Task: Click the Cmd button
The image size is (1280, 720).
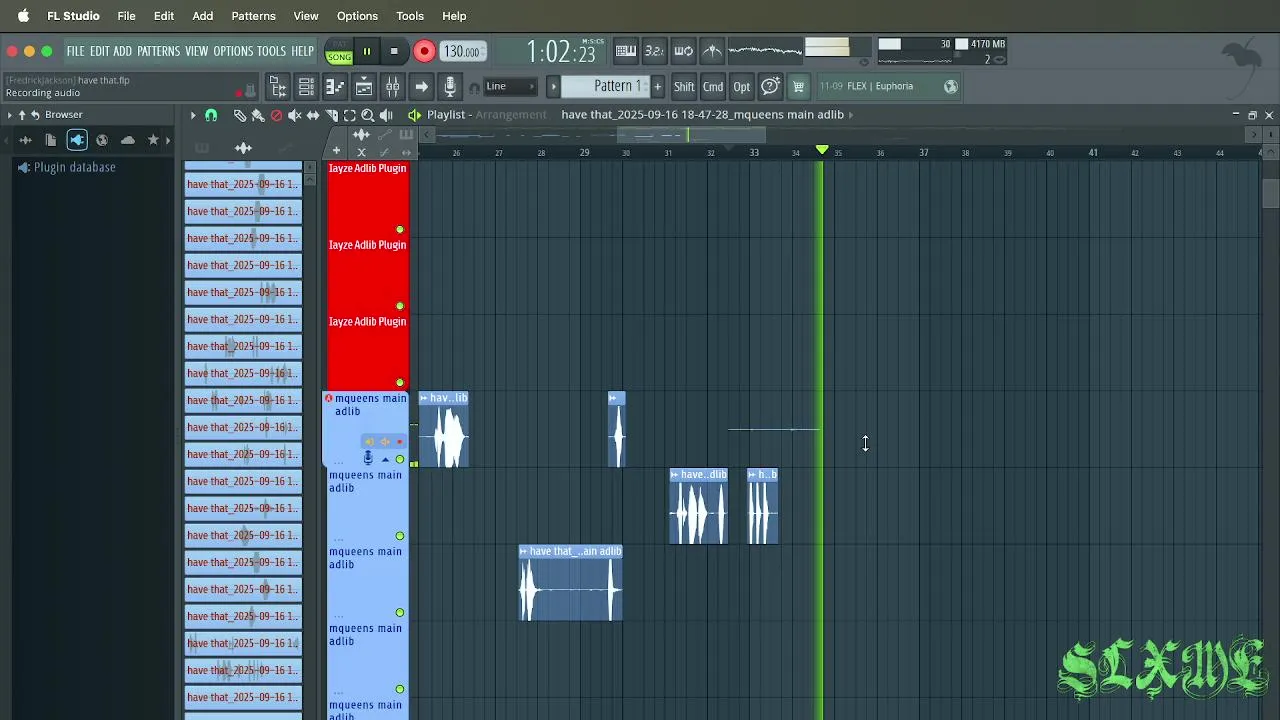Action: (x=713, y=87)
